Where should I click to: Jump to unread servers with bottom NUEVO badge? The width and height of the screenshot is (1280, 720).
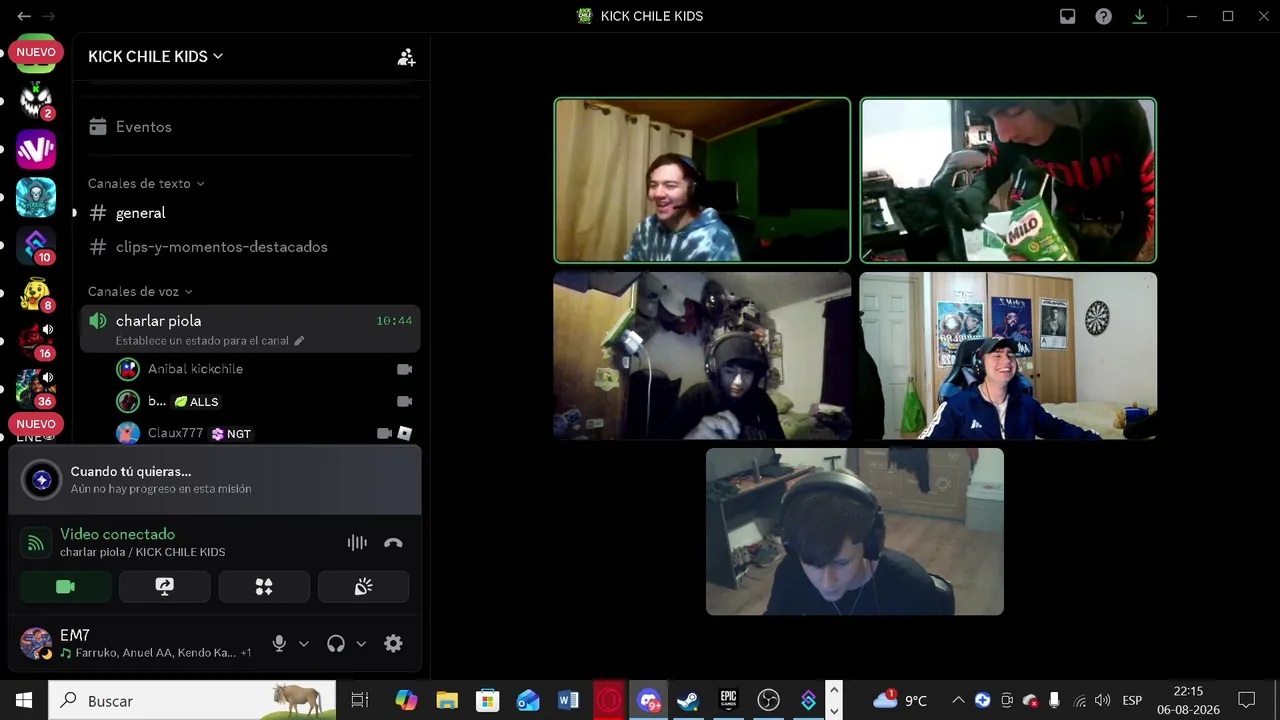36,424
